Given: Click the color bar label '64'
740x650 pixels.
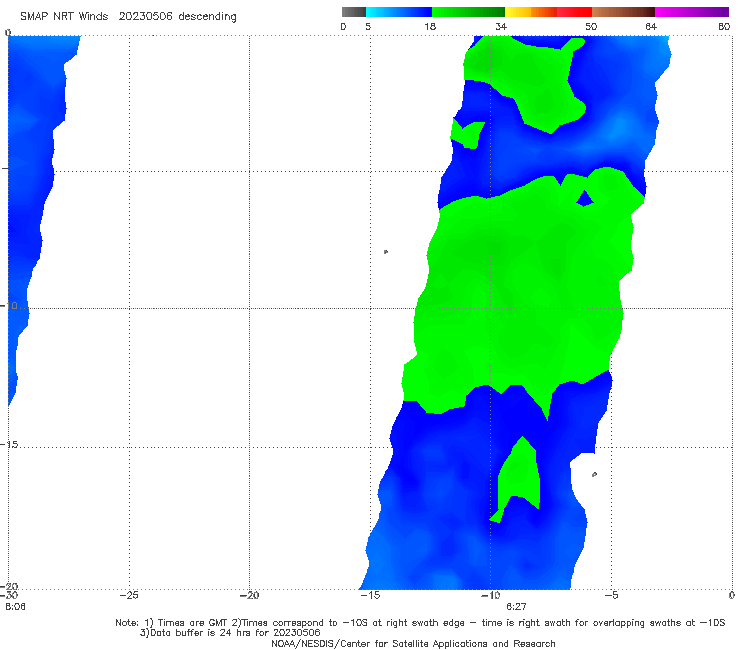Looking at the screenshot, I should (651, 27).
